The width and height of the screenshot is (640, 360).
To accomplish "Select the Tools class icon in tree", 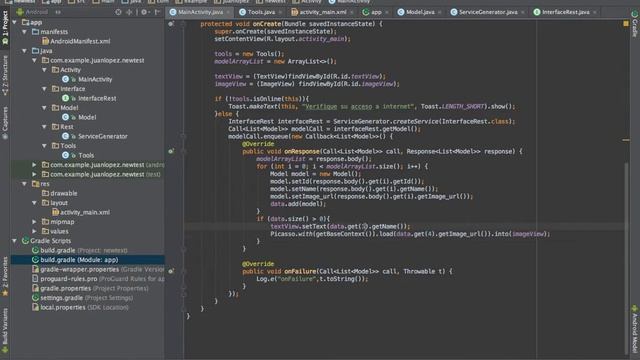I will tap(65, 155).
